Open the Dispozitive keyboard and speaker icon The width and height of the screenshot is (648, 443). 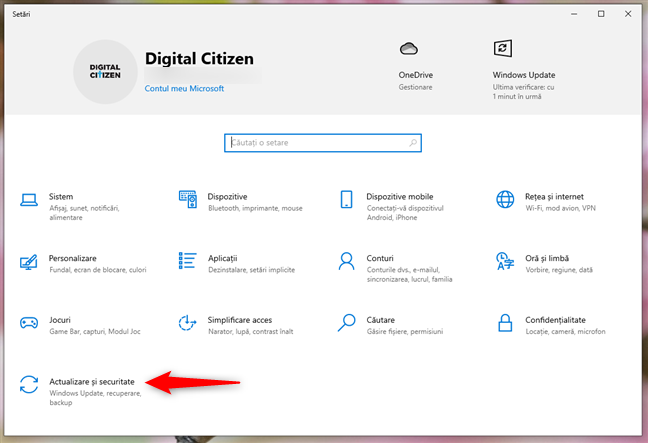click(x=188, y=199)
